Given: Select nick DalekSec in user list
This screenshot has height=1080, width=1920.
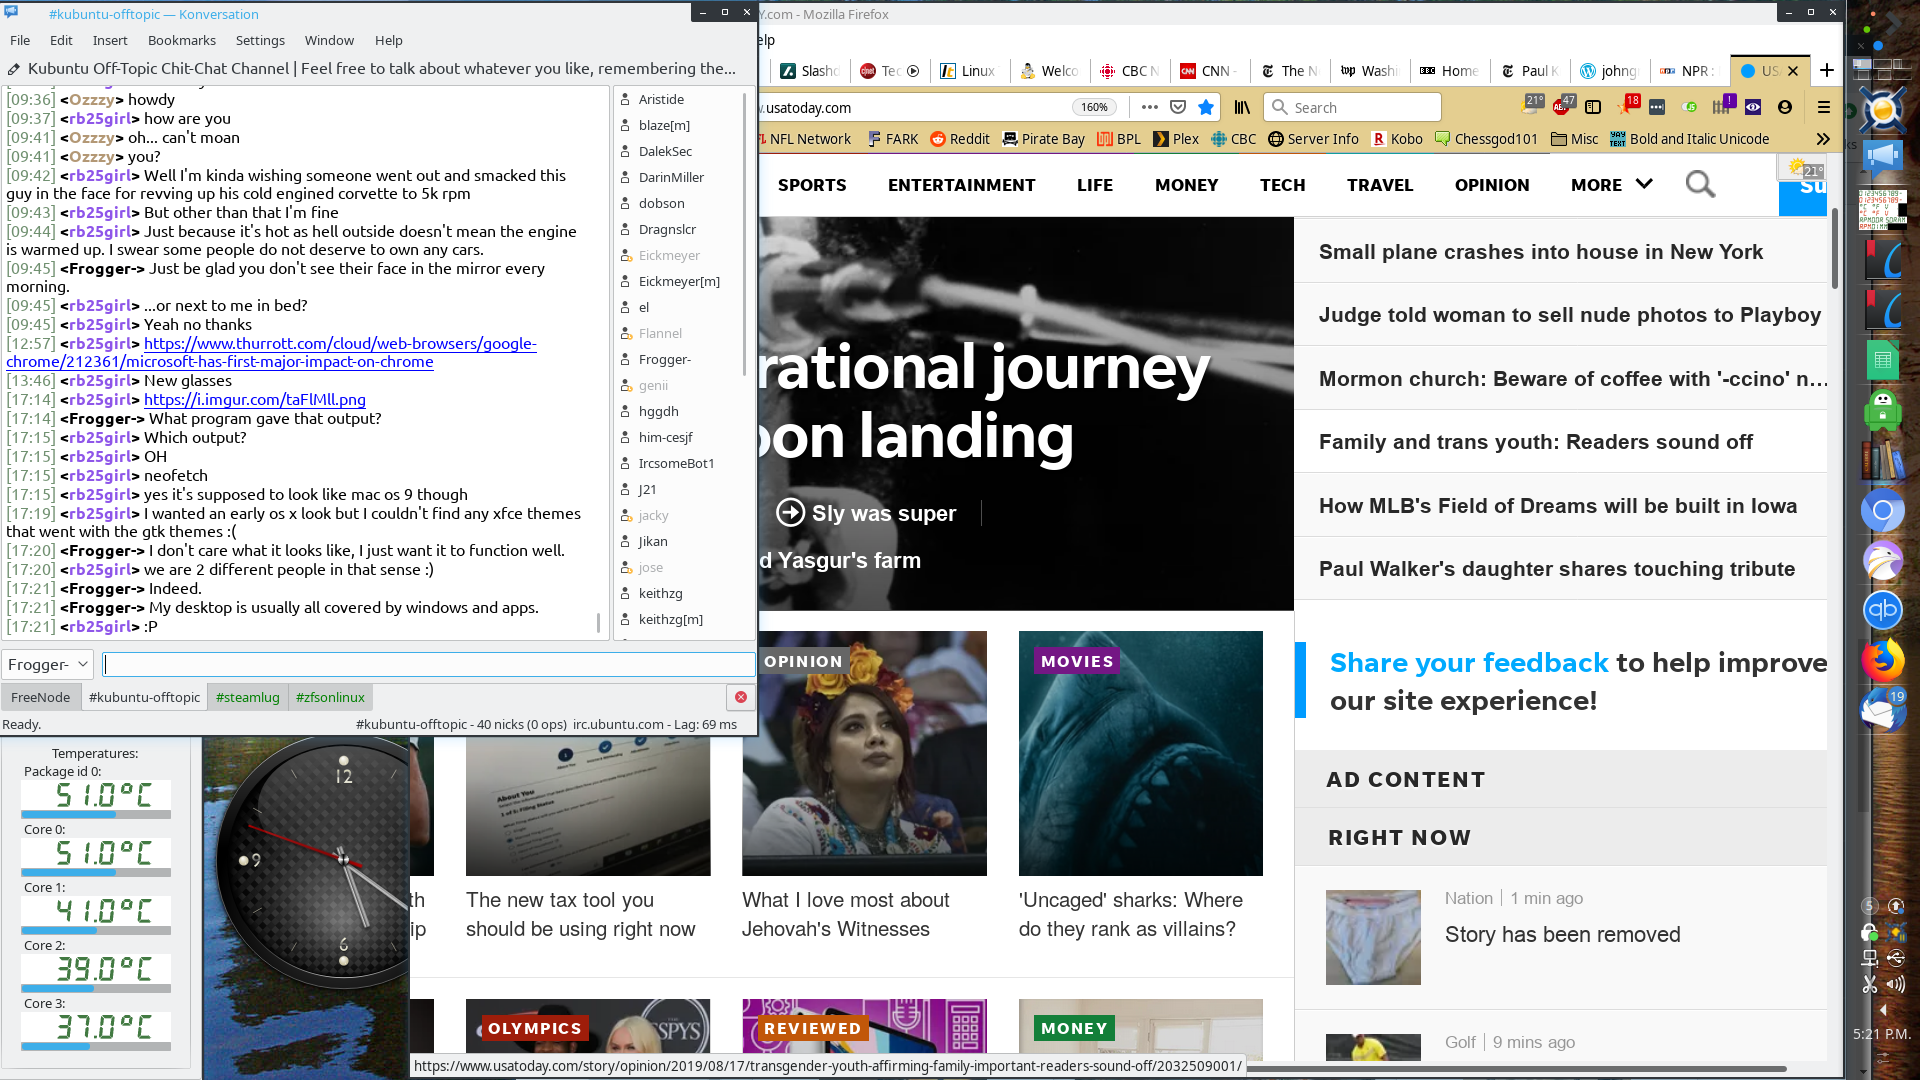Looking at the screenshot, I should pyautogui.click(x=665, y=151).
